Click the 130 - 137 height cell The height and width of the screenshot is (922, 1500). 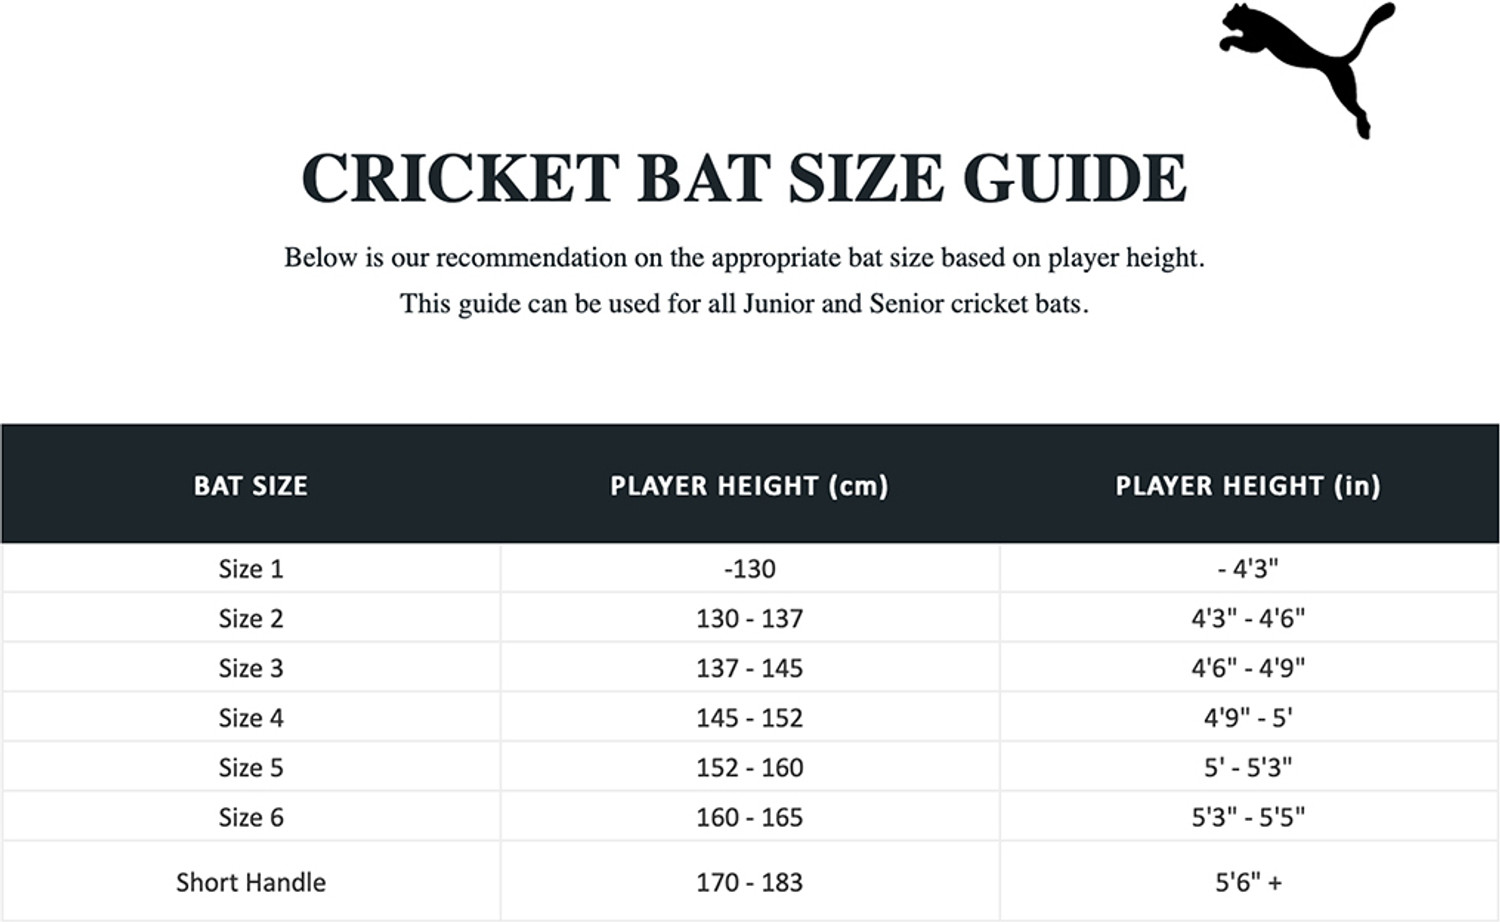[749, 619]
